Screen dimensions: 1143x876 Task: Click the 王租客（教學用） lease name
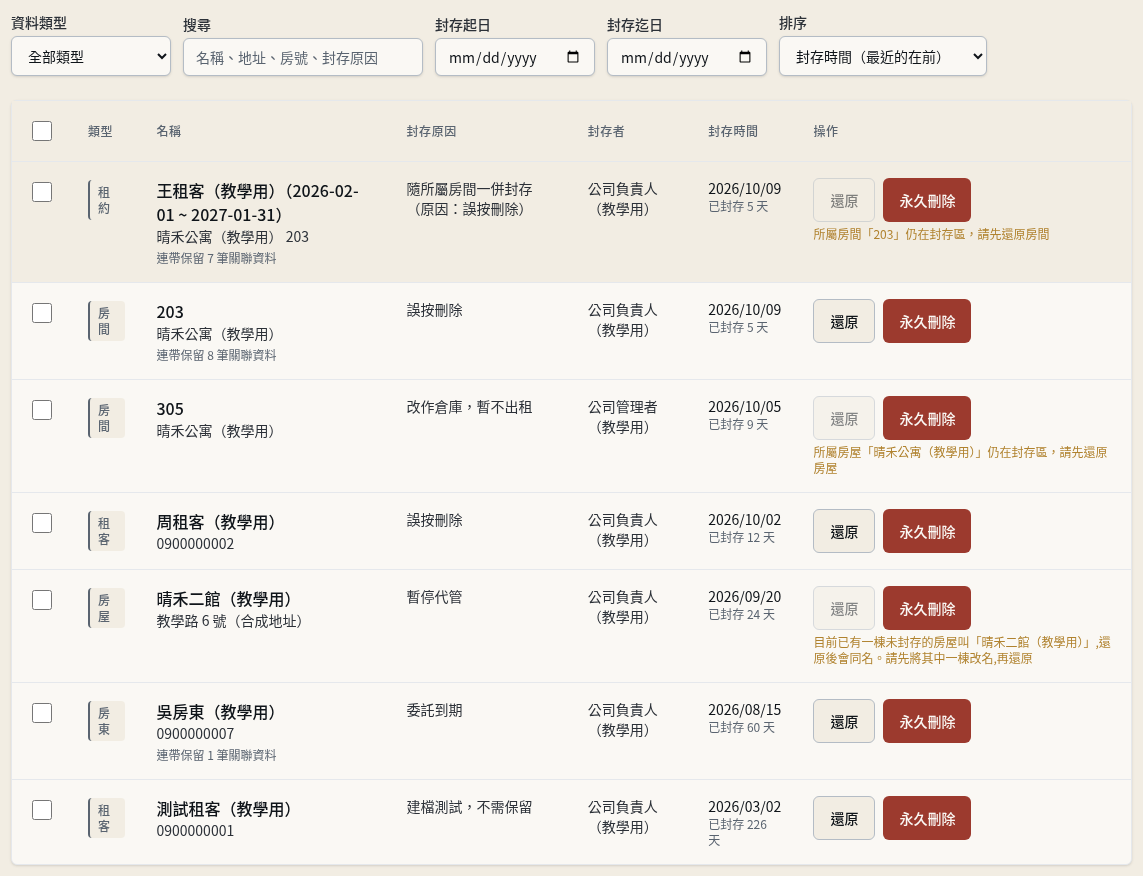pyautogui.click(x=257, y=203)
